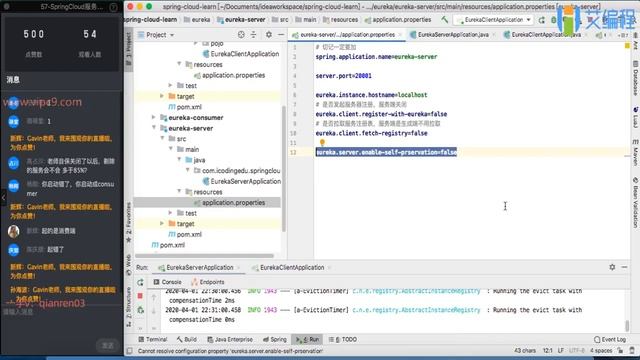Click the tool windows toggle icon in the status bar corner
This screenshot has width=640, height=360.
click(129, 351)
